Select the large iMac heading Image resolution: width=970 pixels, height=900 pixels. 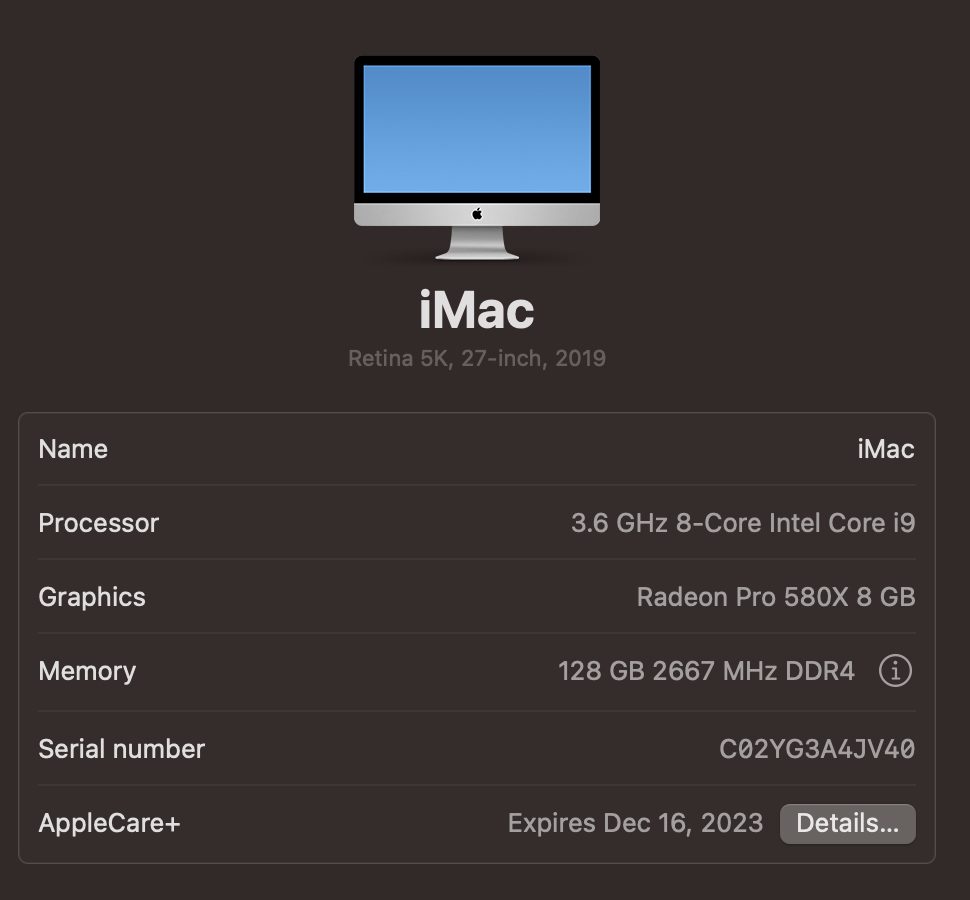tap(476, 310)
